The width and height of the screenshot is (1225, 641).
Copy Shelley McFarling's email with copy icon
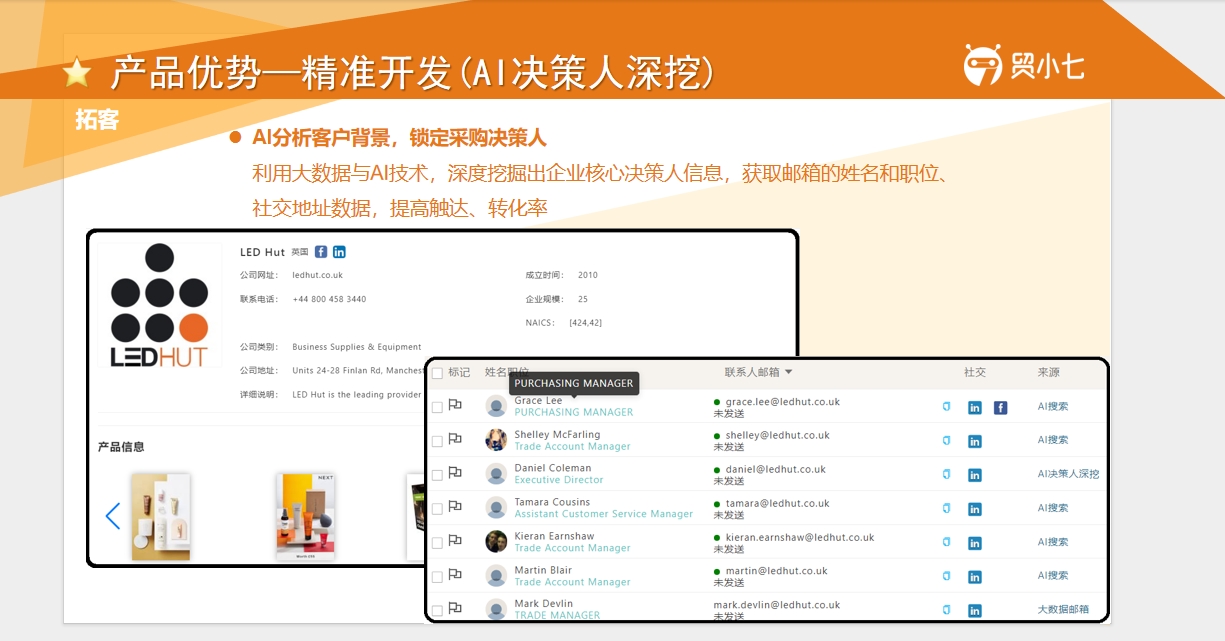tap(947, 441)
